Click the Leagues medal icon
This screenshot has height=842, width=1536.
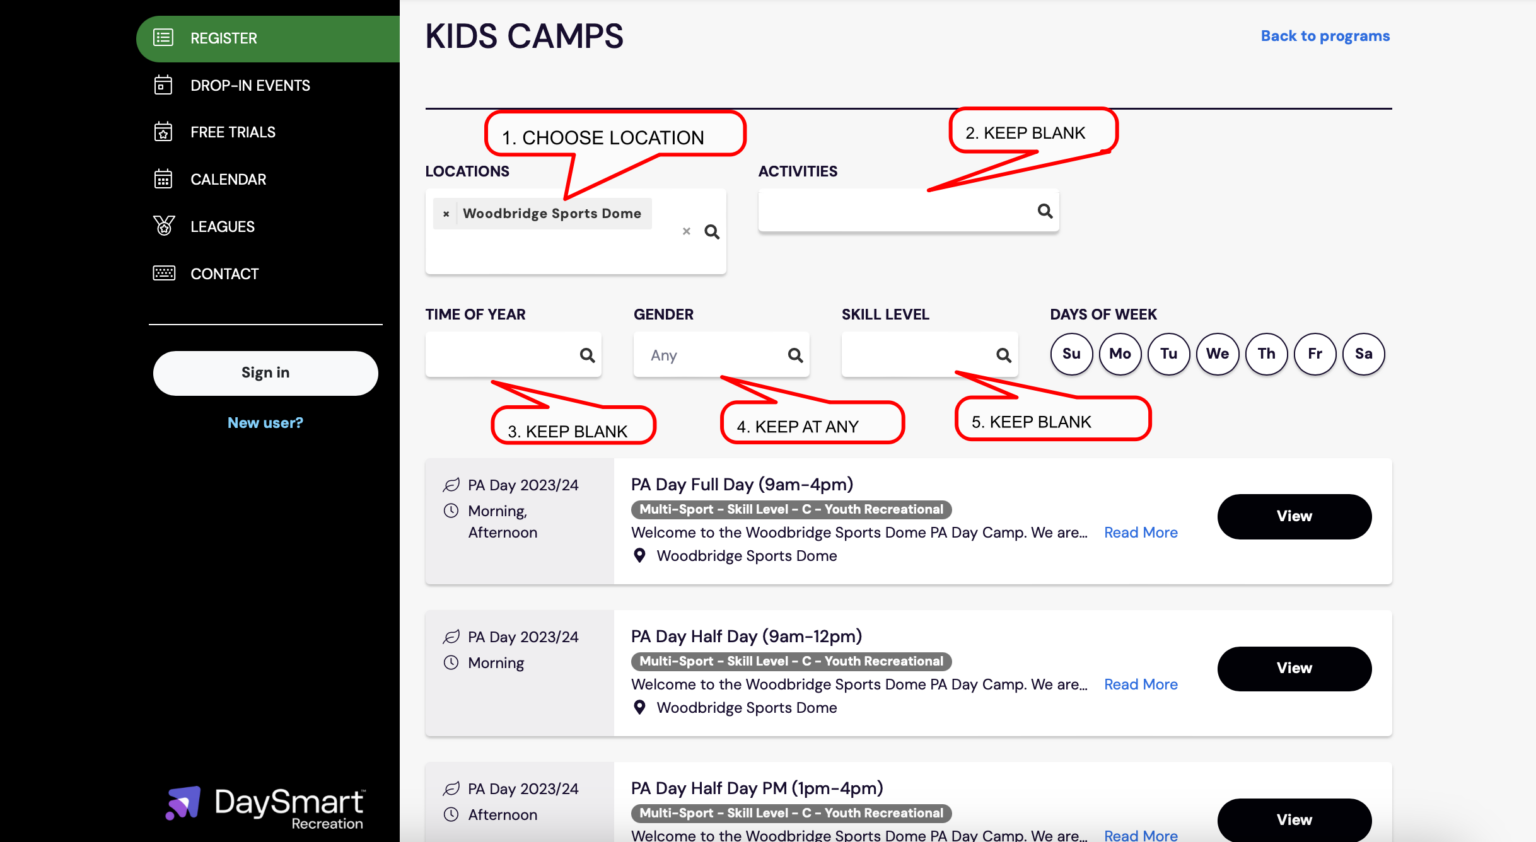[162, 226]
